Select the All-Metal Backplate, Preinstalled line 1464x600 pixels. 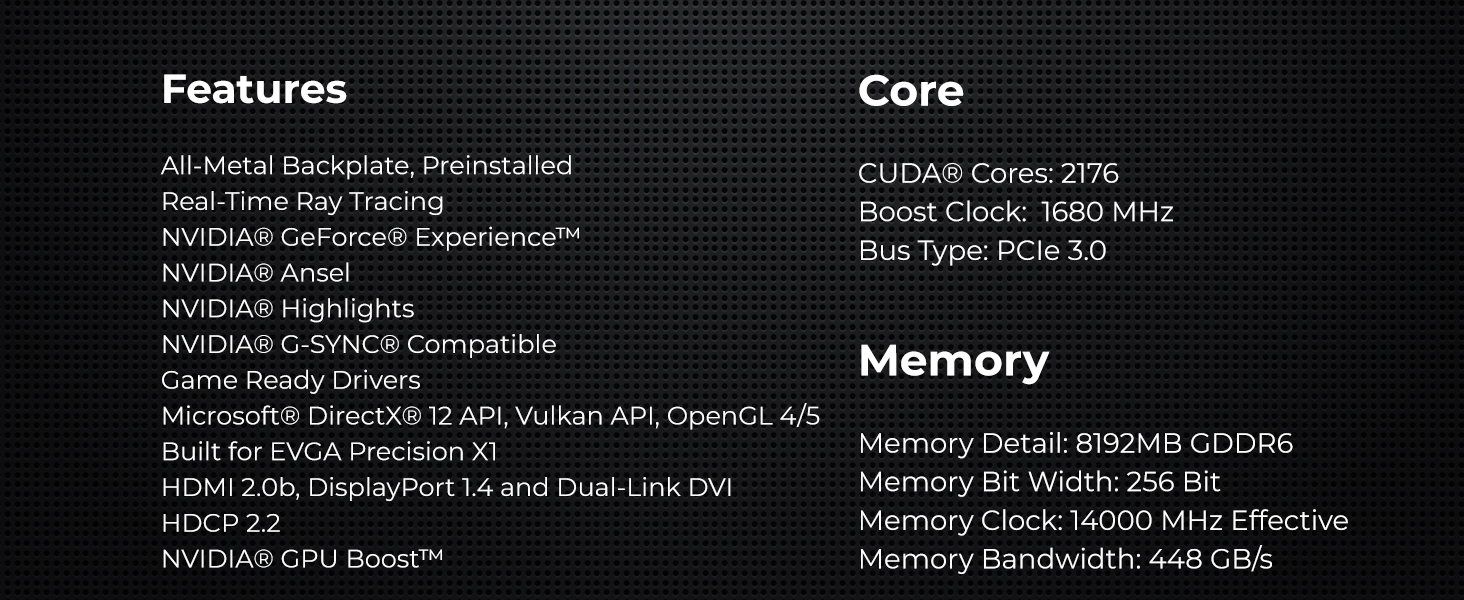pyautogui.click(x=366, y=165)
